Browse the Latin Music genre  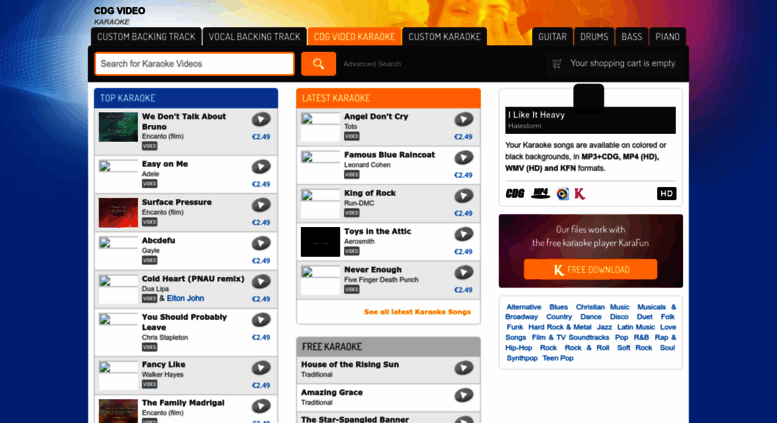[x=636, y=327]
